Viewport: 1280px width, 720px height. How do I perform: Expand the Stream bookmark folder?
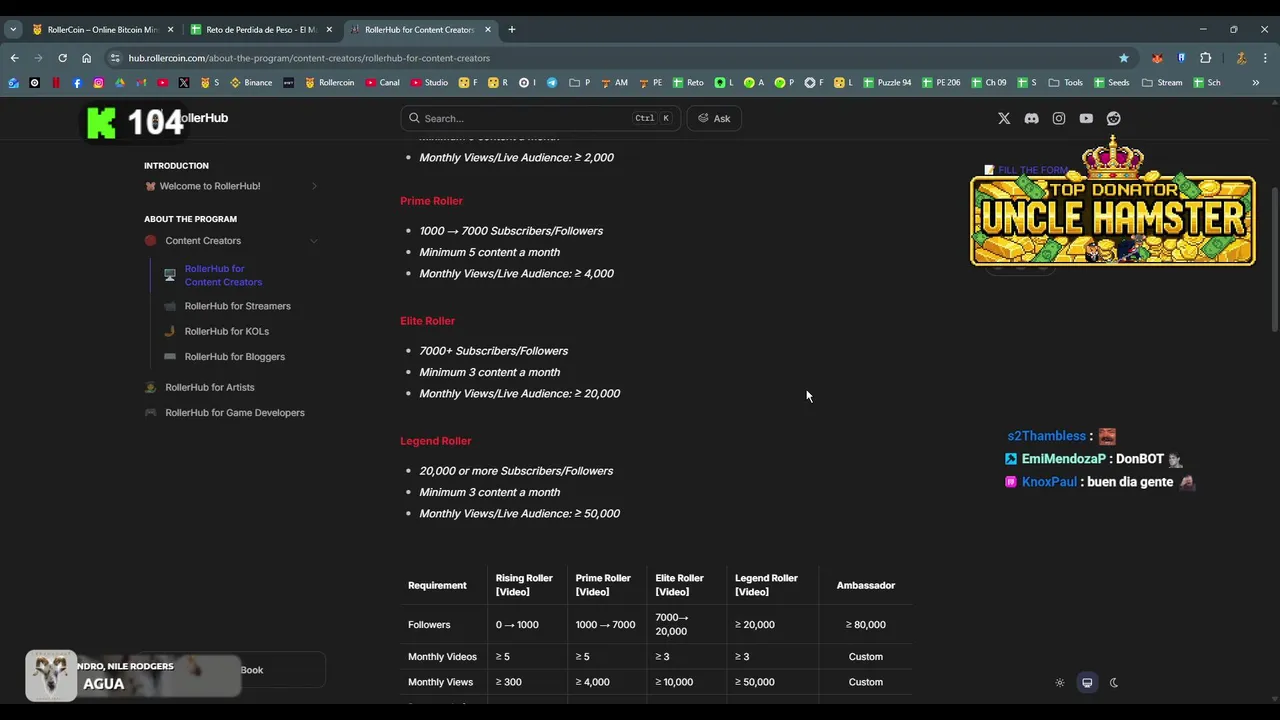click(1162, 83)
